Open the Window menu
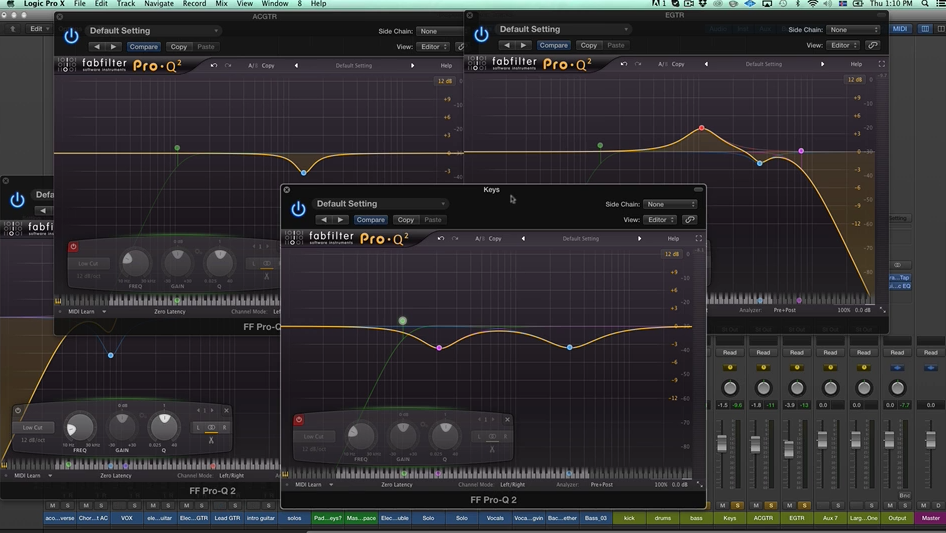Viewport: 946px width, 533px height. (275, 4)
